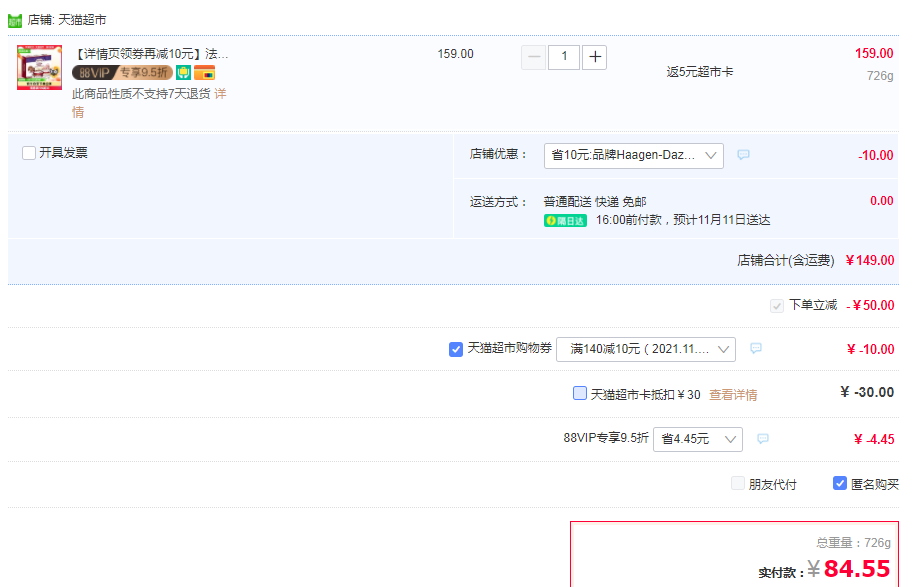Click the 实付款 label
Viewport: 919px width, 587px height.
pyautogui.click(x=781, y=572)
